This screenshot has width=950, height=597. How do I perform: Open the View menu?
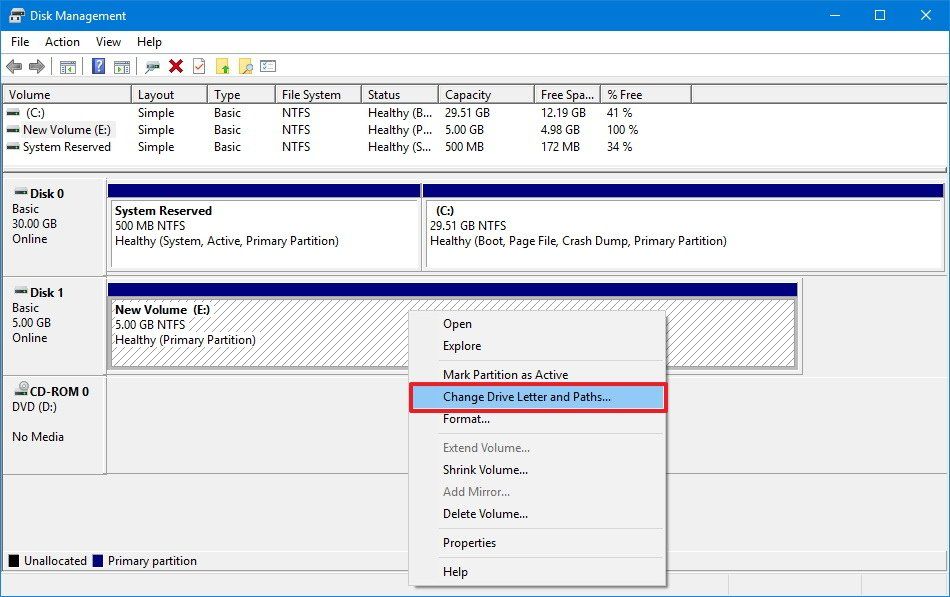click(x=108, y=42)
